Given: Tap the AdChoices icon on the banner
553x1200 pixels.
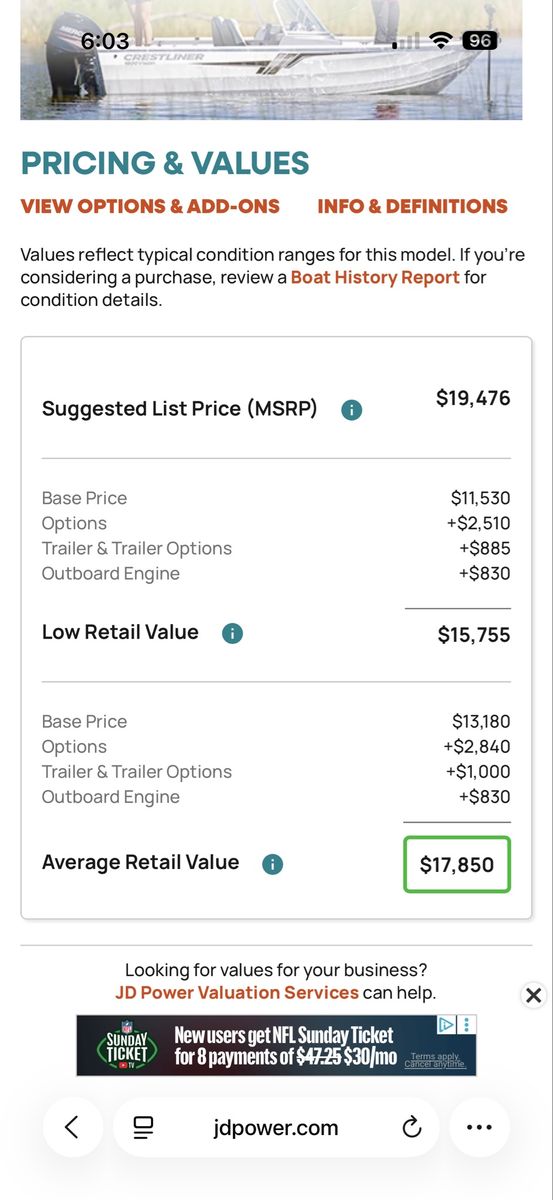Looking at the screenshot, I should [x=447, y=1025].
